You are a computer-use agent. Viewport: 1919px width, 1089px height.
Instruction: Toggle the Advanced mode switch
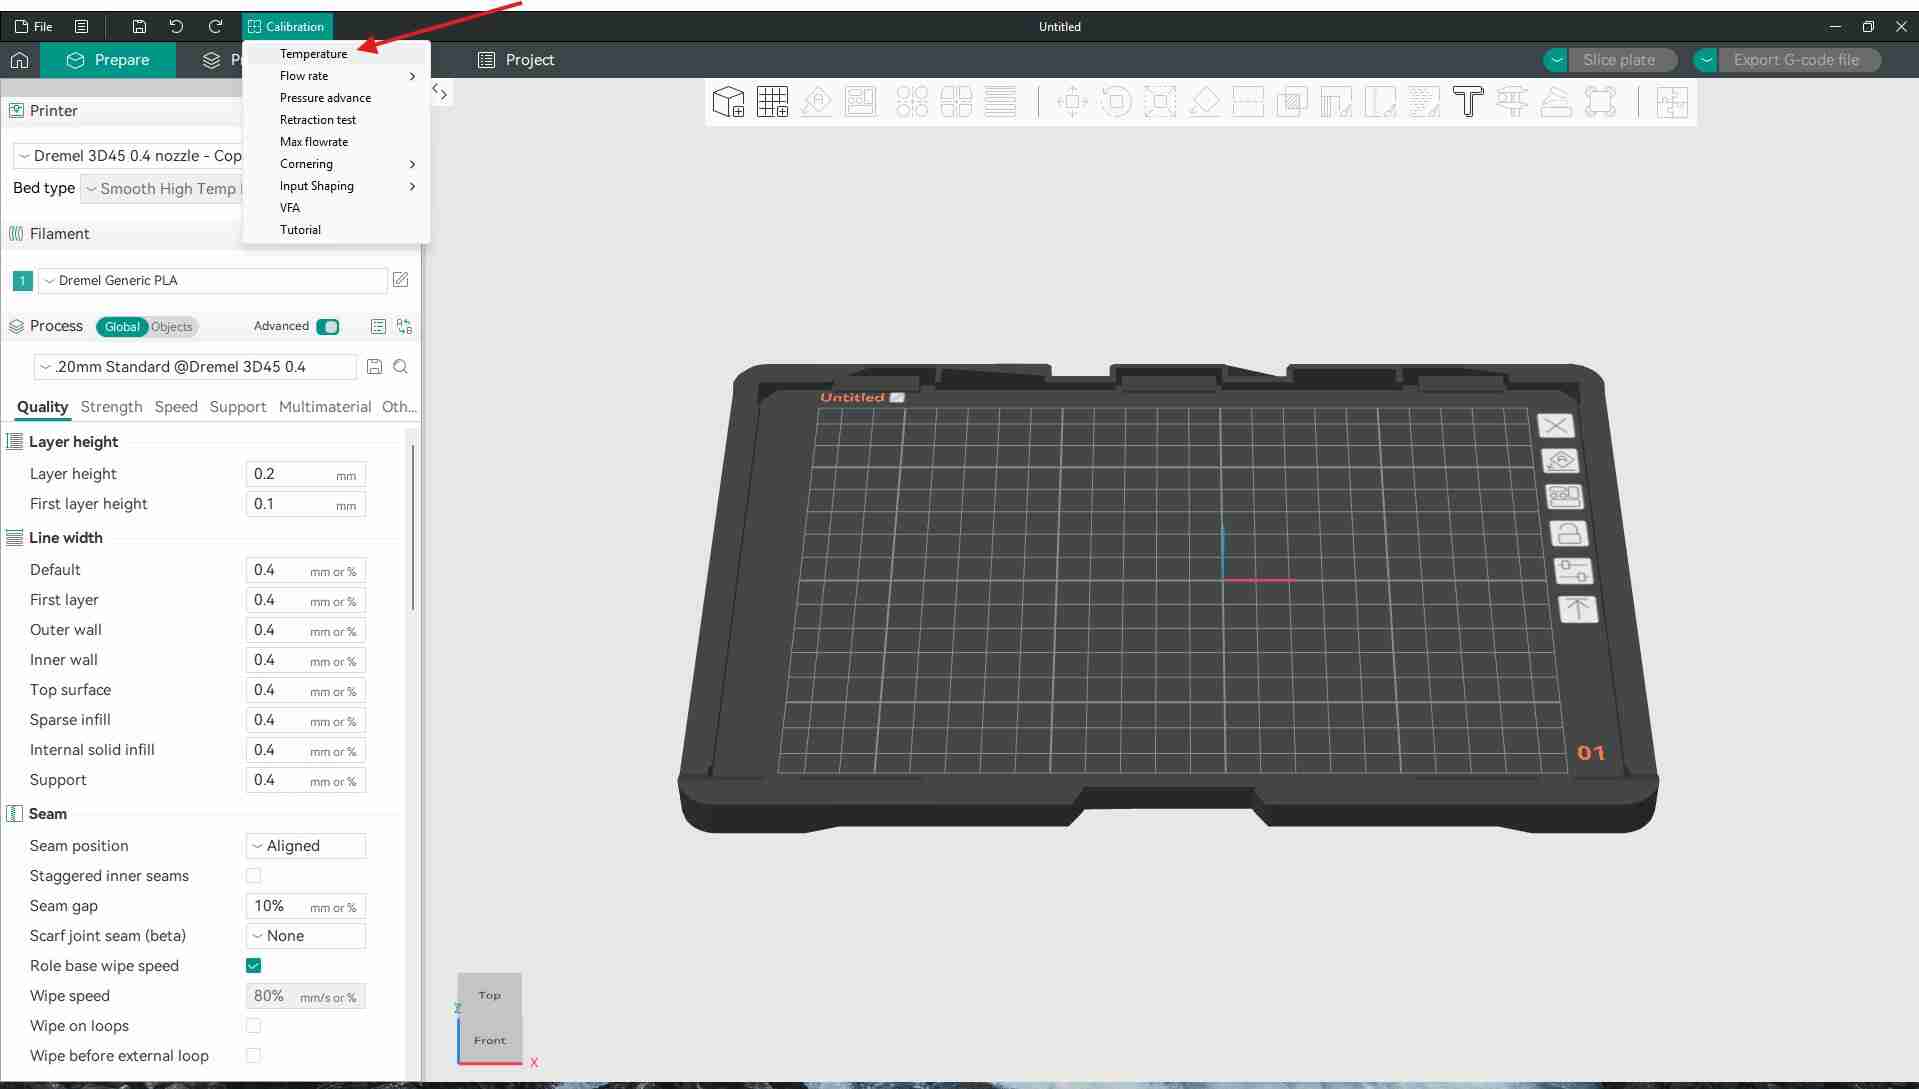(x=327, y=327)
